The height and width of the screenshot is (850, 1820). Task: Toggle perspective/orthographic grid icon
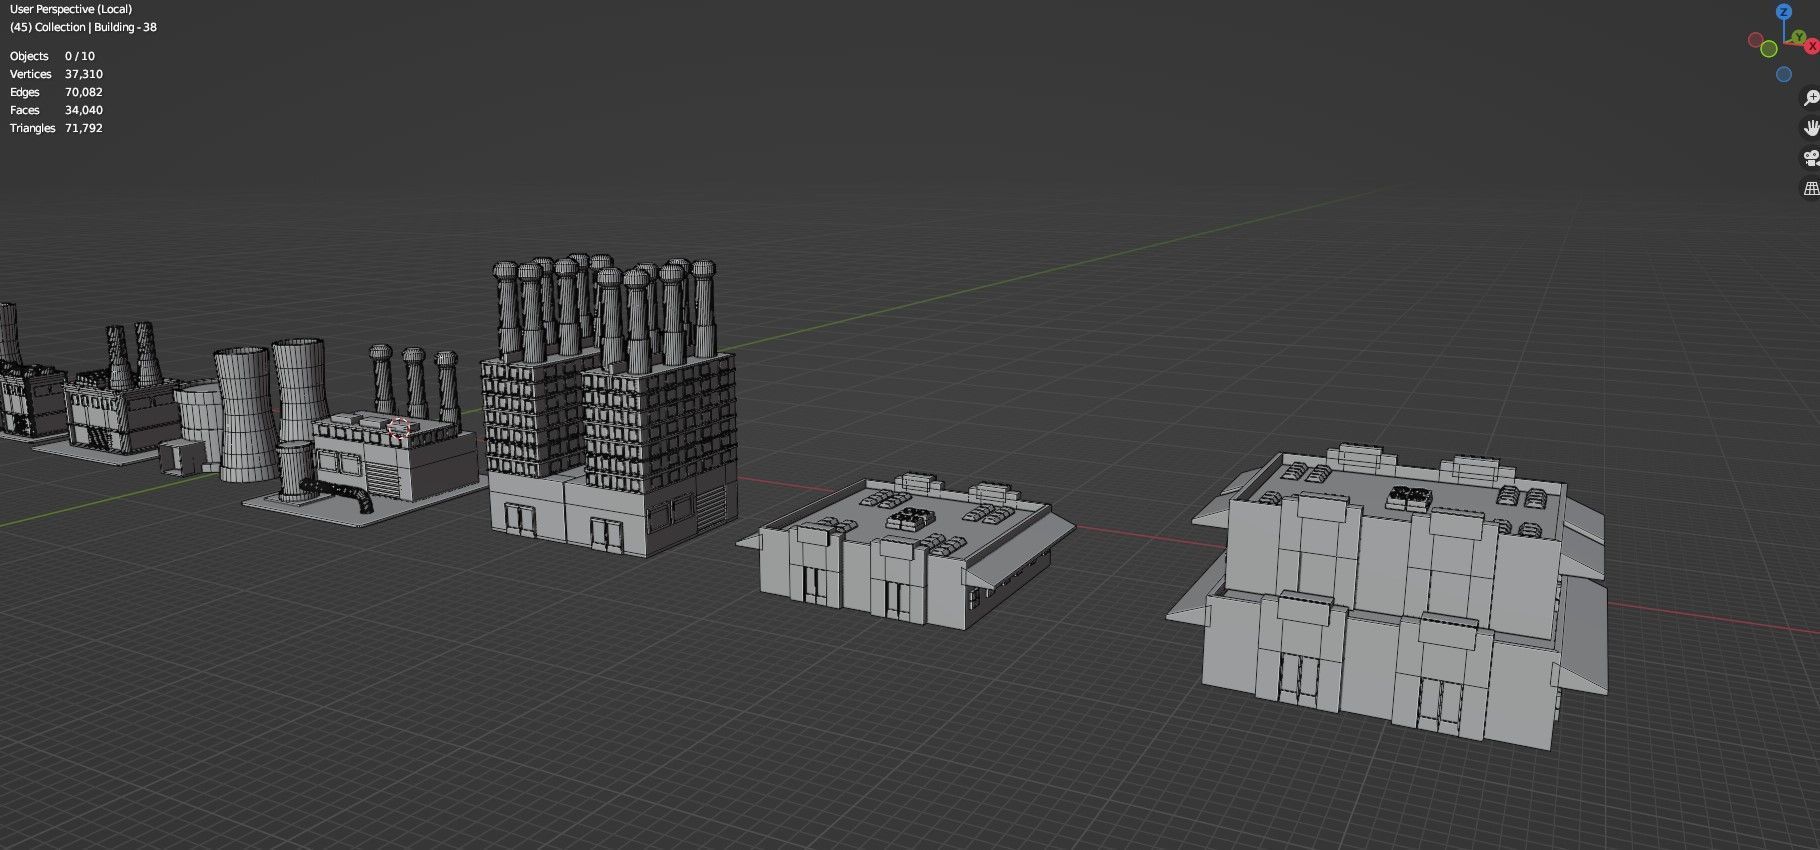[x=1810, y=188]
